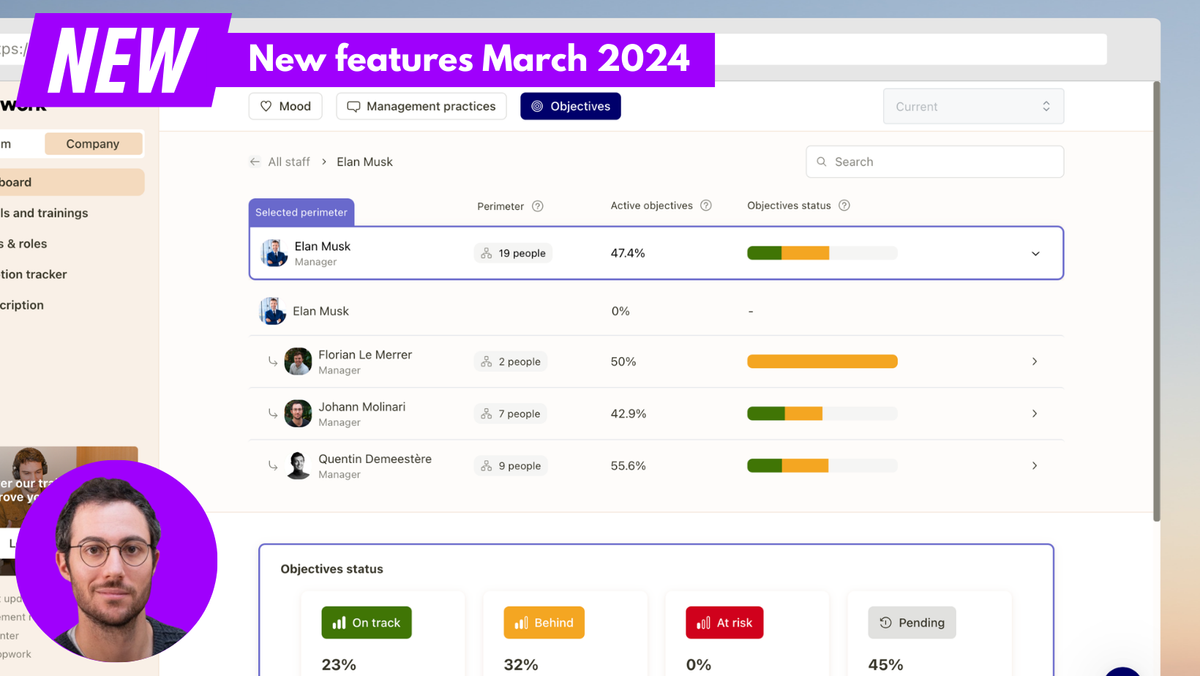Click the people icon on the 19 people badge

pyautogui.click(x=486, y=253)
